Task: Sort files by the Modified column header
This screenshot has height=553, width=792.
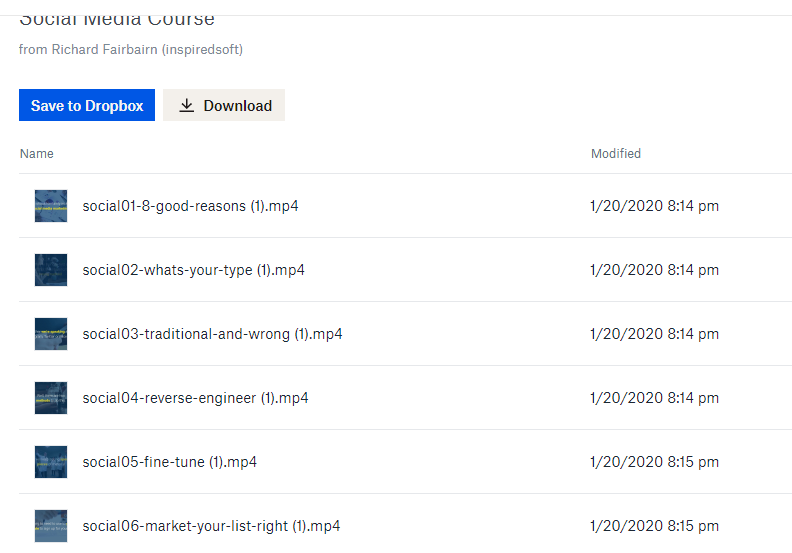Action: [615, 154]
